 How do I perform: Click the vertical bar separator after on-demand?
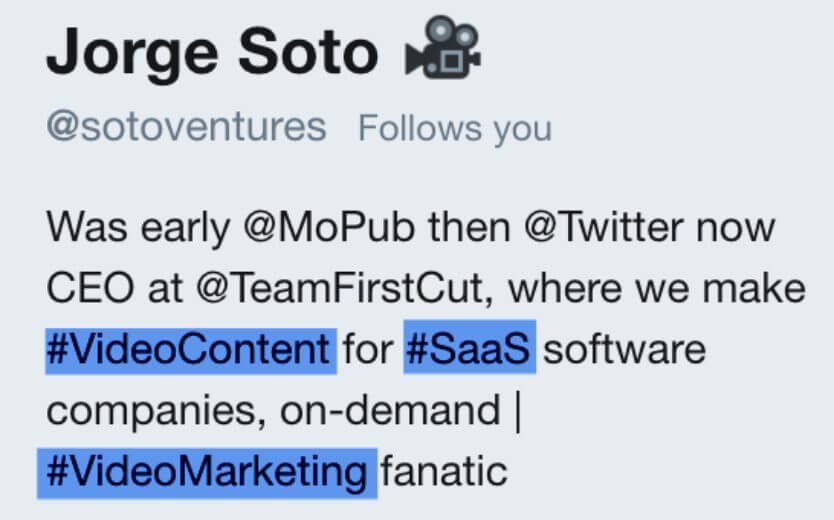coord(517,411)
